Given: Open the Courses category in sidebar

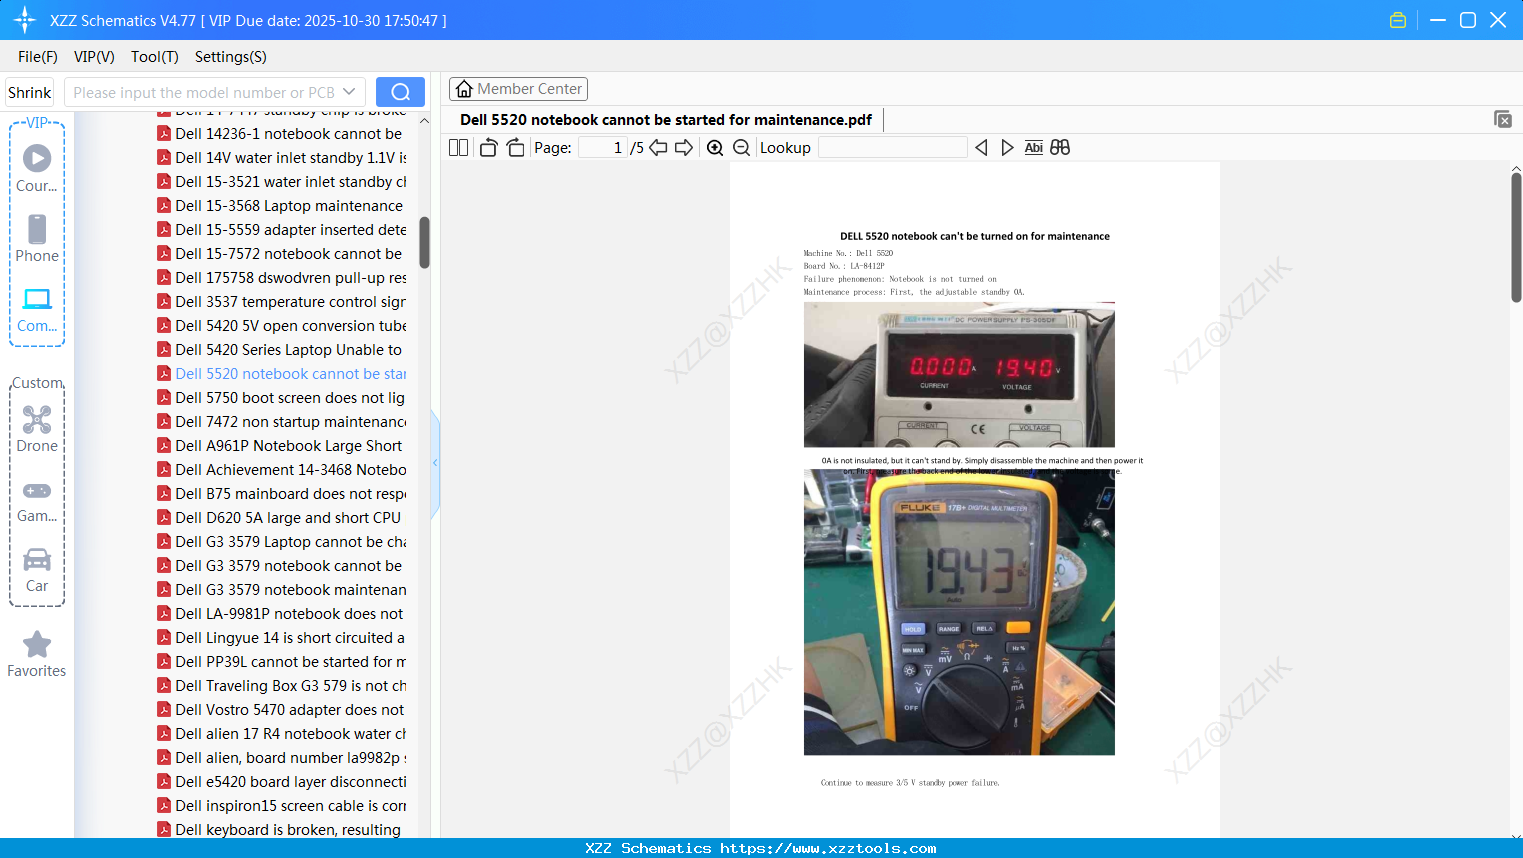Looking at the screenshot, I should coord(37,168).
